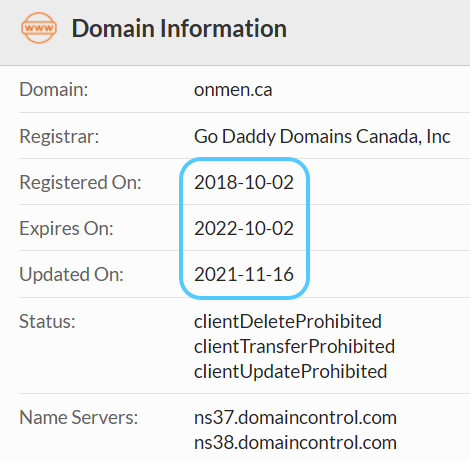The height and width of the screenshot is (462, 470).
Task: Select the 2021-11-16 updated date
Action: [x=244, y=275]
